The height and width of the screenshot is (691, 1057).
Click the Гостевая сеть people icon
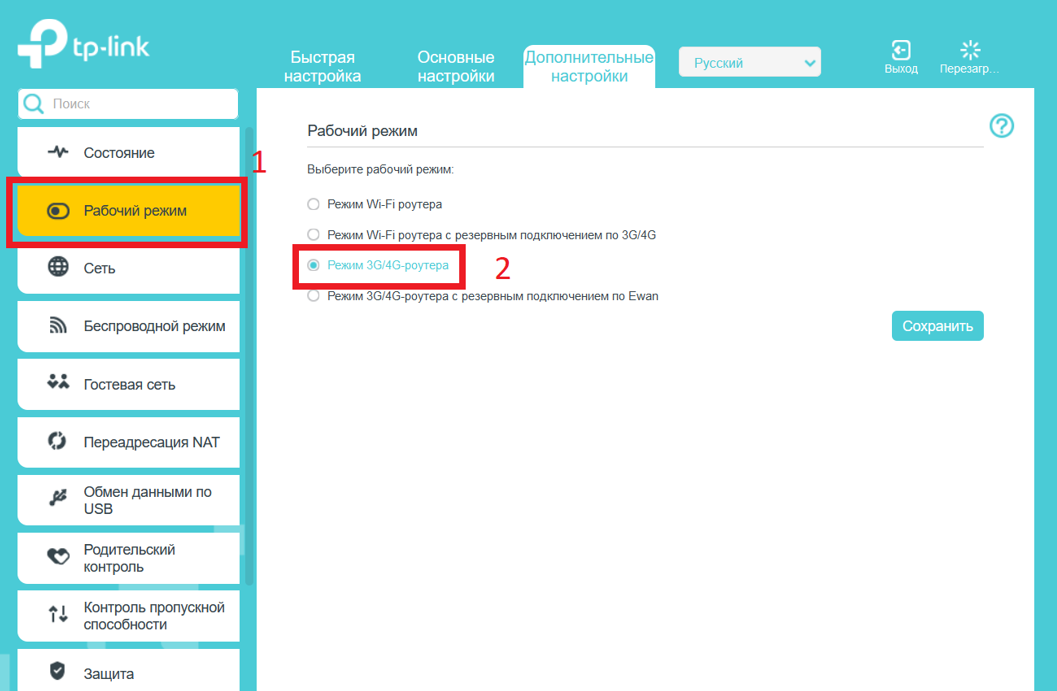[x=58, y=383]
